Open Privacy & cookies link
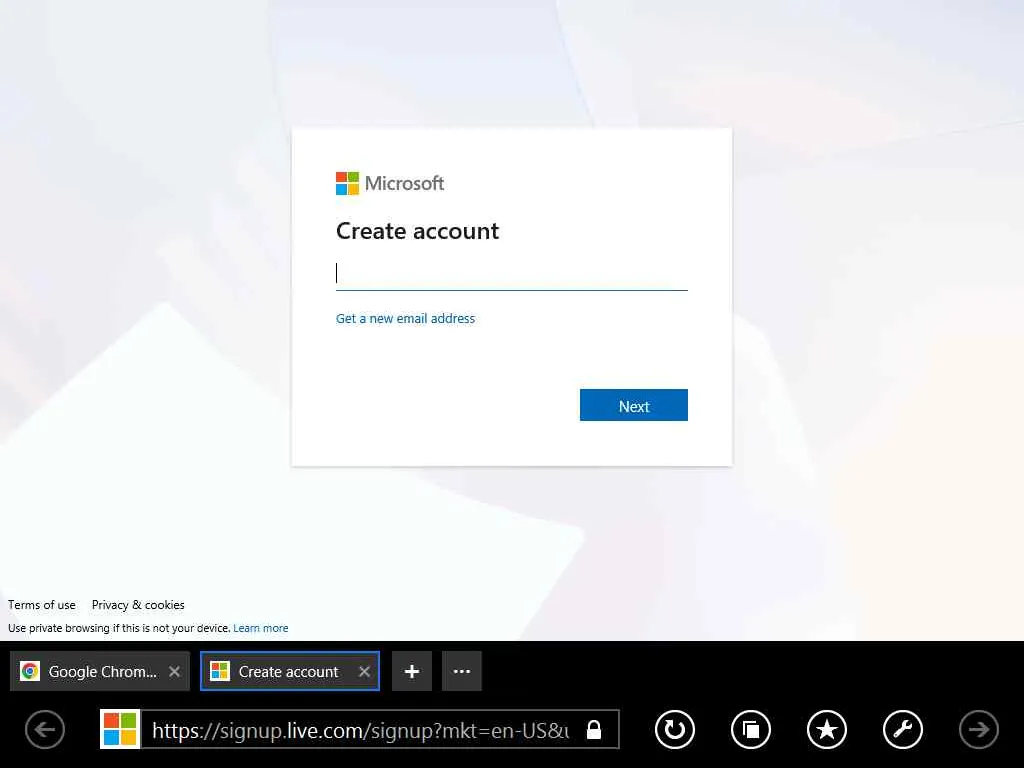The image size is (1024, 768). point(138,605)
